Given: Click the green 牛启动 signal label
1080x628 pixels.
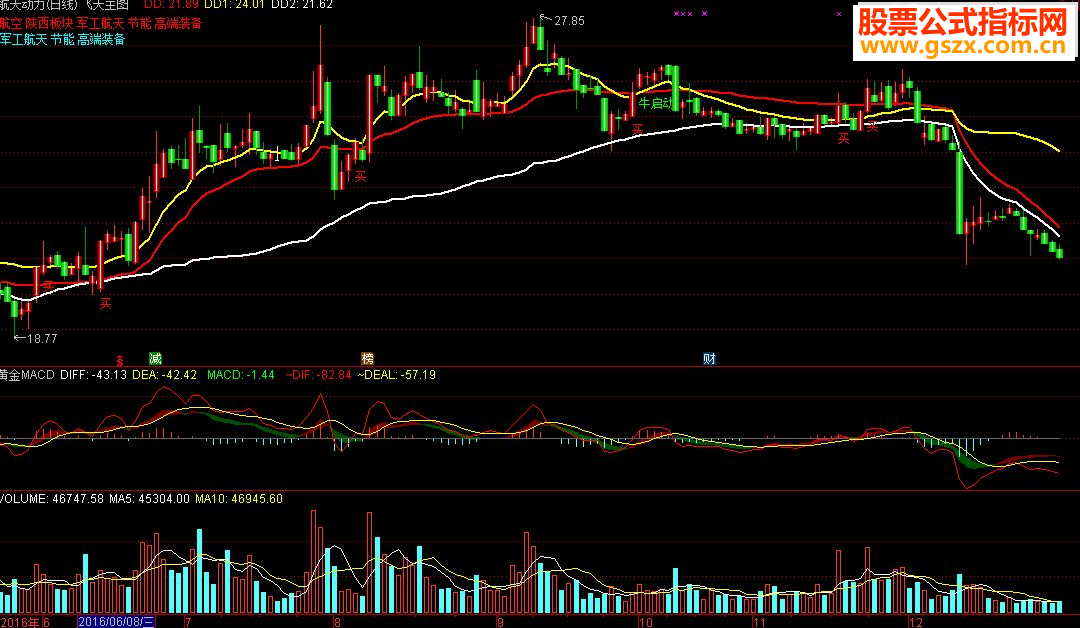Looking at the screenshot, I should tap(656, 103).
